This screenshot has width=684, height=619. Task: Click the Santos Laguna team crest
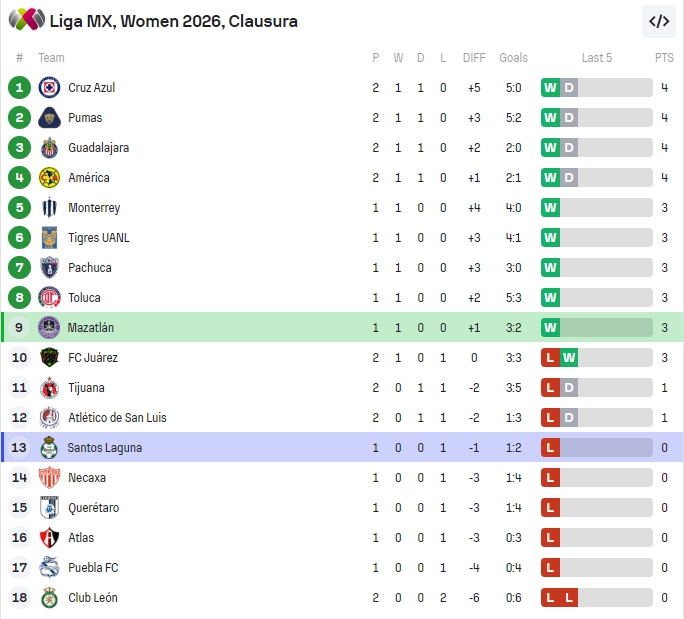tap(49, 448)
